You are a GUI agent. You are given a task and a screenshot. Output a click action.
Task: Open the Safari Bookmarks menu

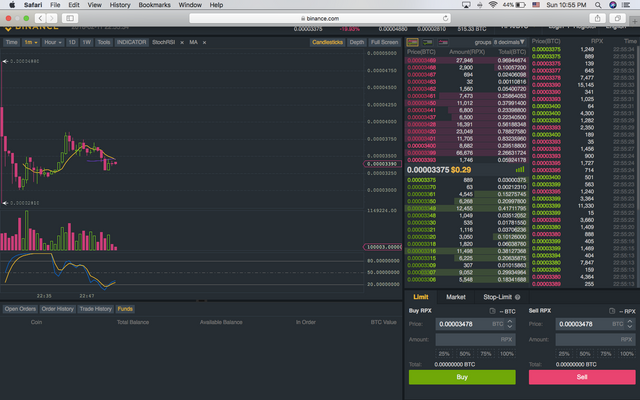tap(154, 5)
